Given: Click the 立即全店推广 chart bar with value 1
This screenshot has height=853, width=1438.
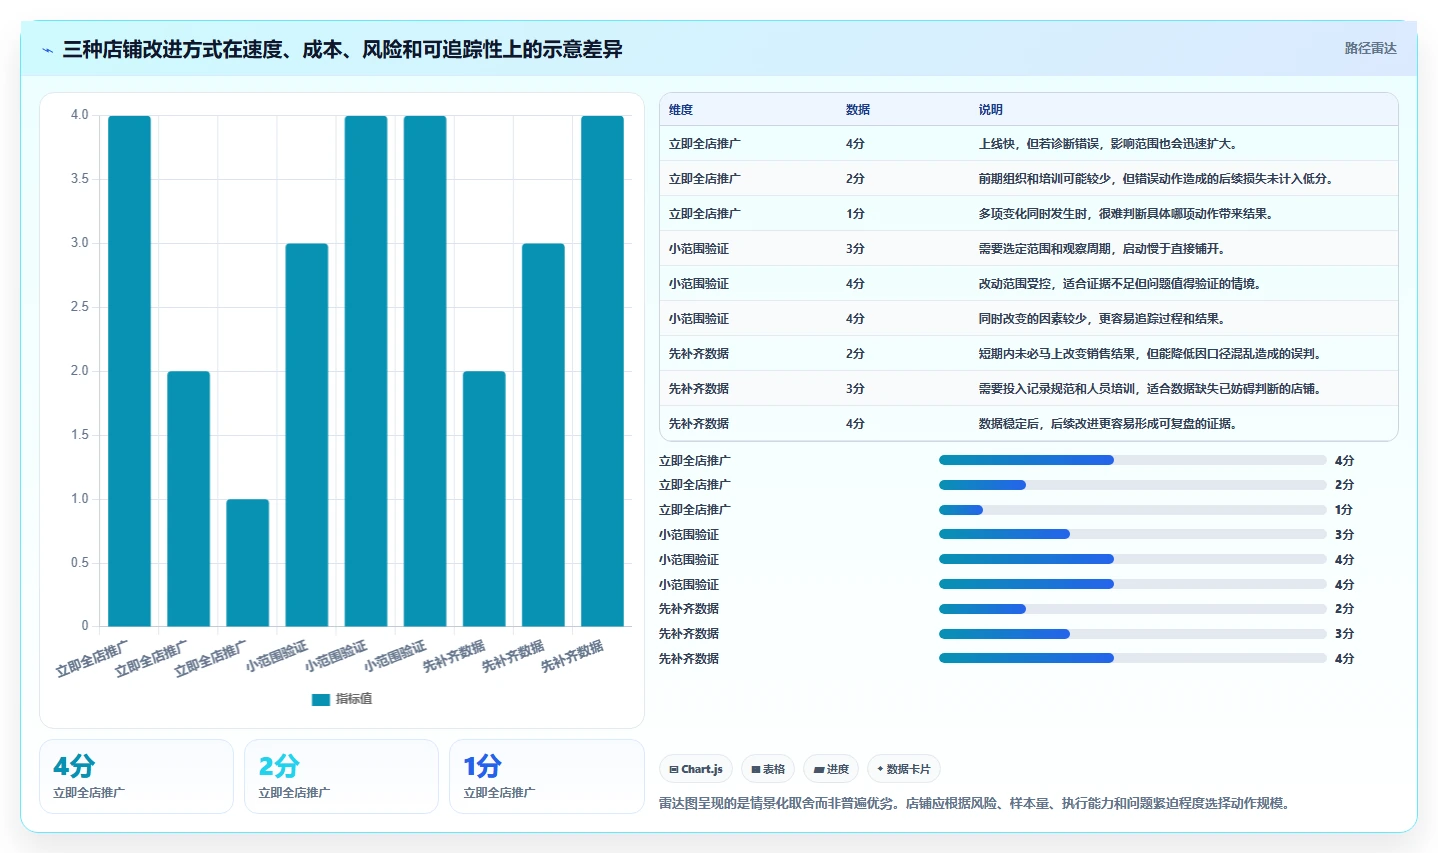Looking at the screenshot, I should point(247,563).
